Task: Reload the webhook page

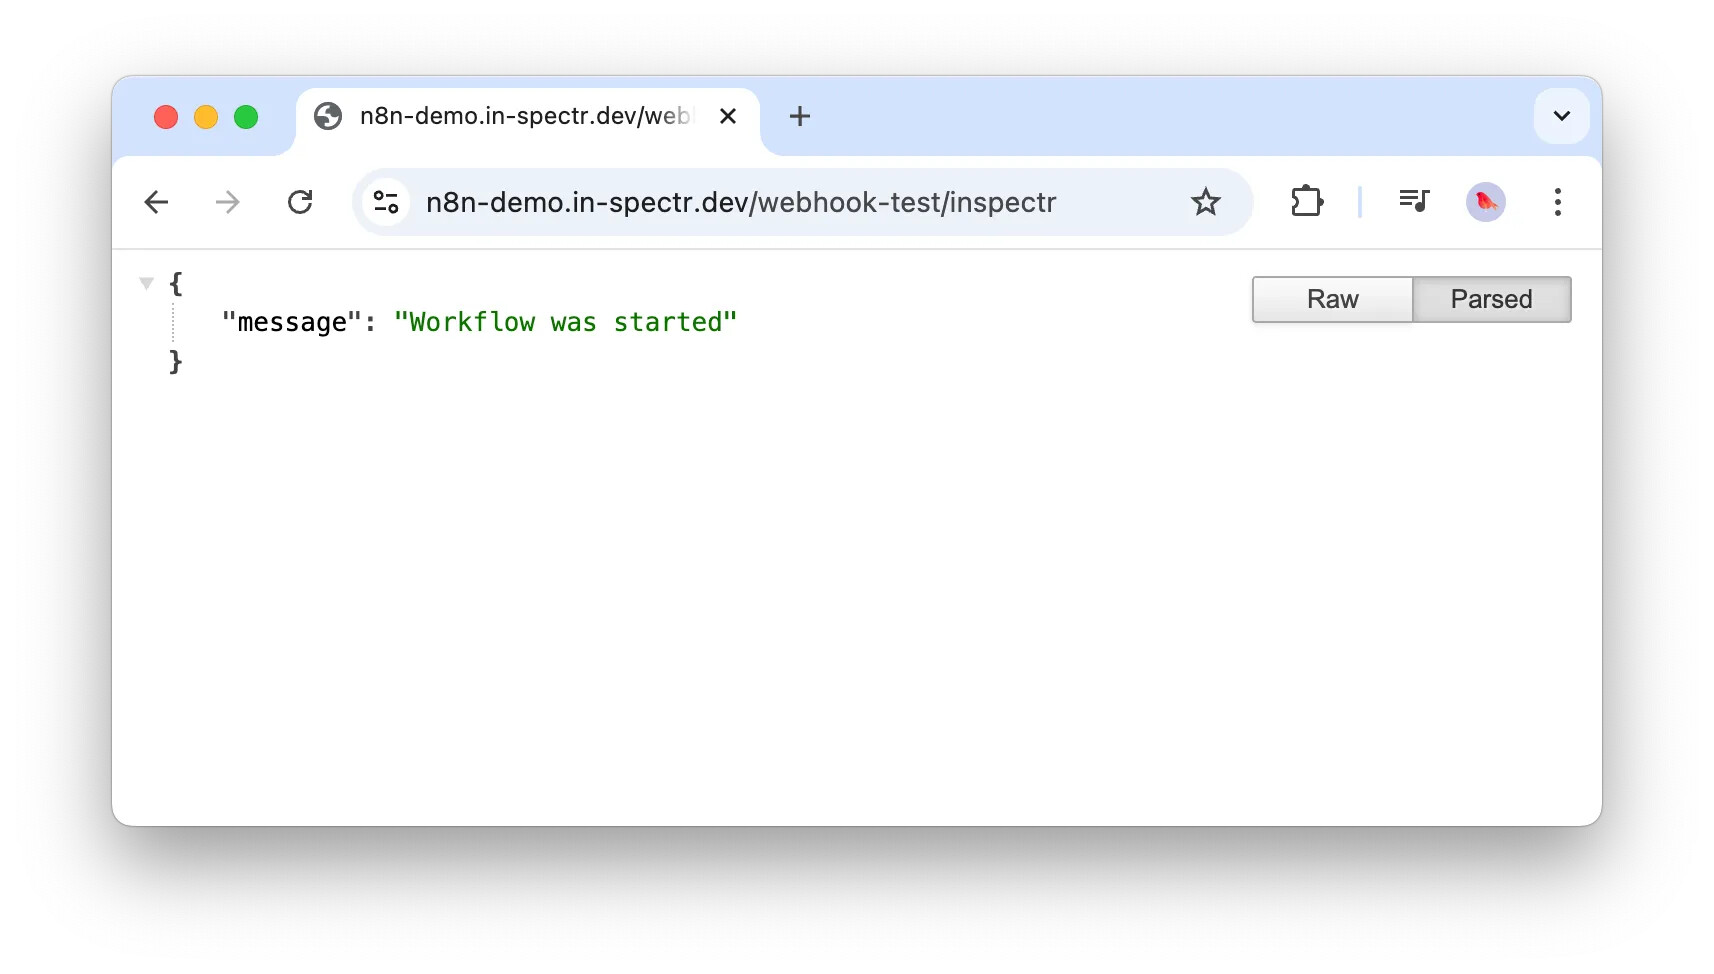Action: (300, 203)
